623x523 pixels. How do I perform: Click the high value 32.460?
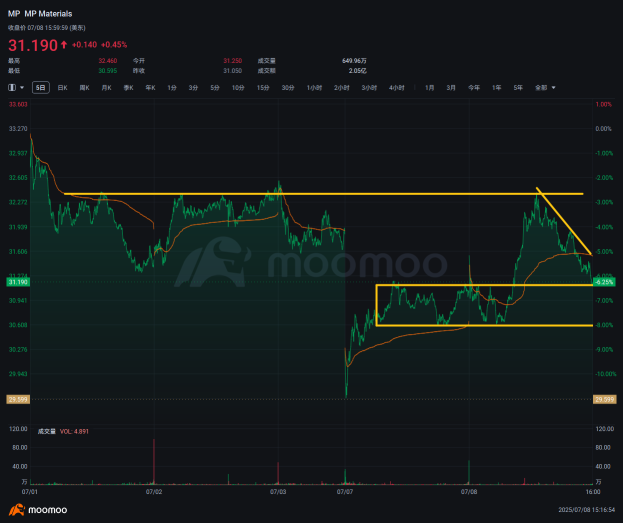pyautogui.click(x=108, y=61)
